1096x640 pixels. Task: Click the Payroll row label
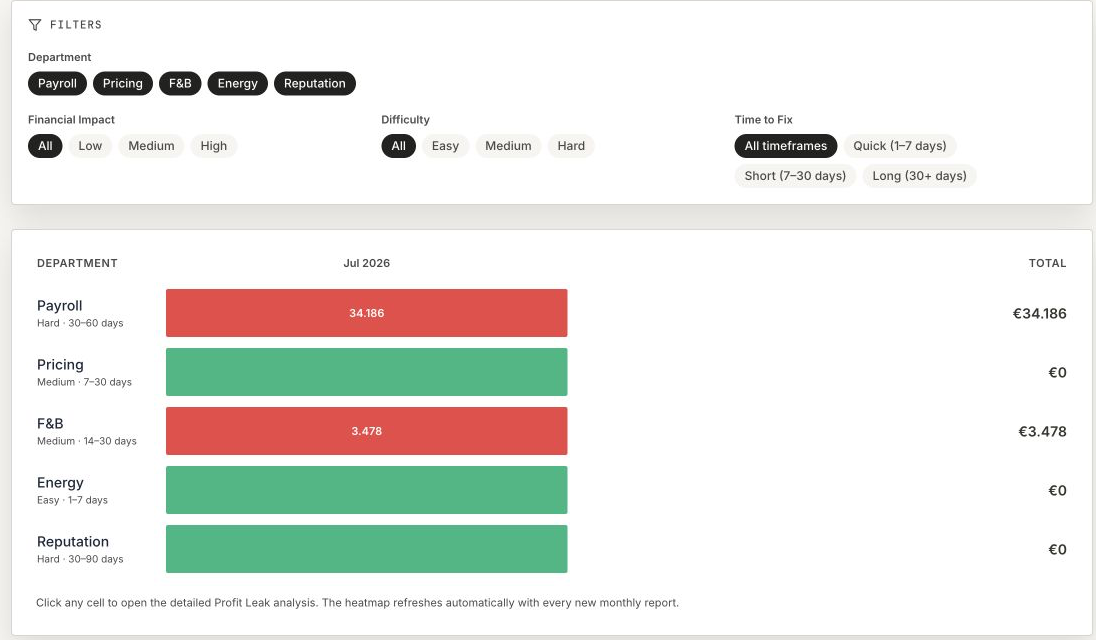[x=59, y=305]
